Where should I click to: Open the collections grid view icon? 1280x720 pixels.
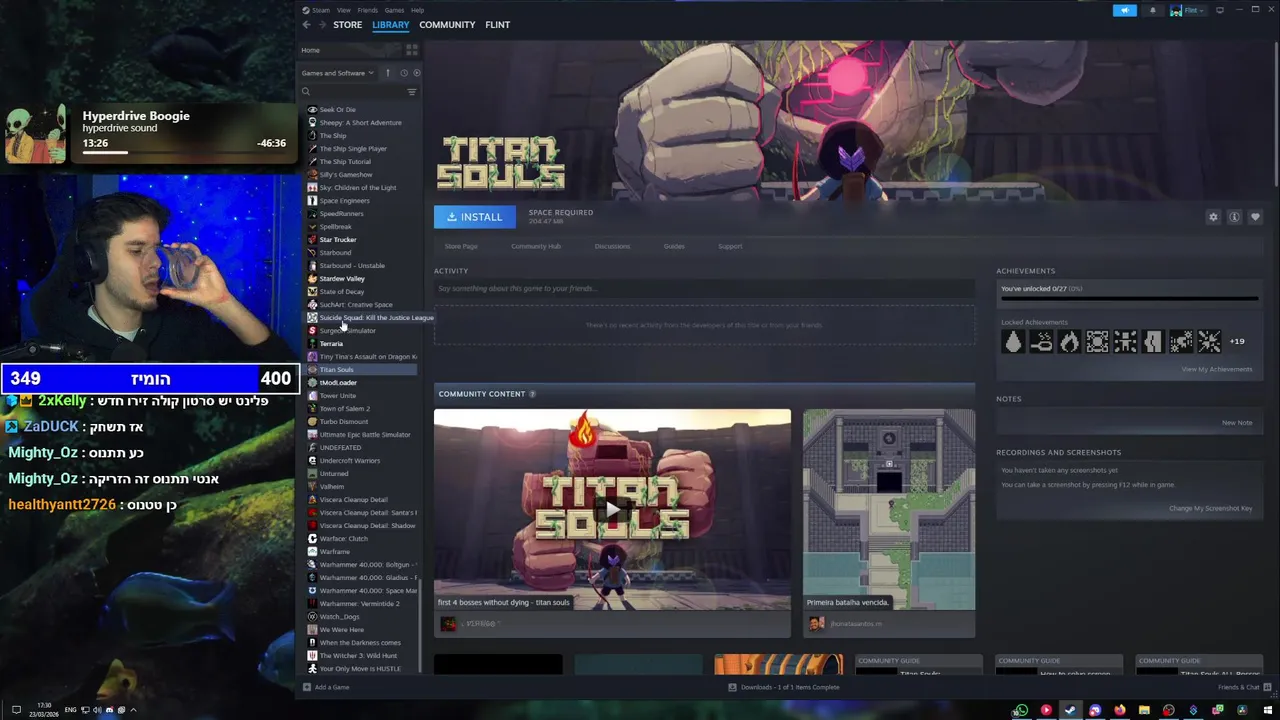click(411, 50)
